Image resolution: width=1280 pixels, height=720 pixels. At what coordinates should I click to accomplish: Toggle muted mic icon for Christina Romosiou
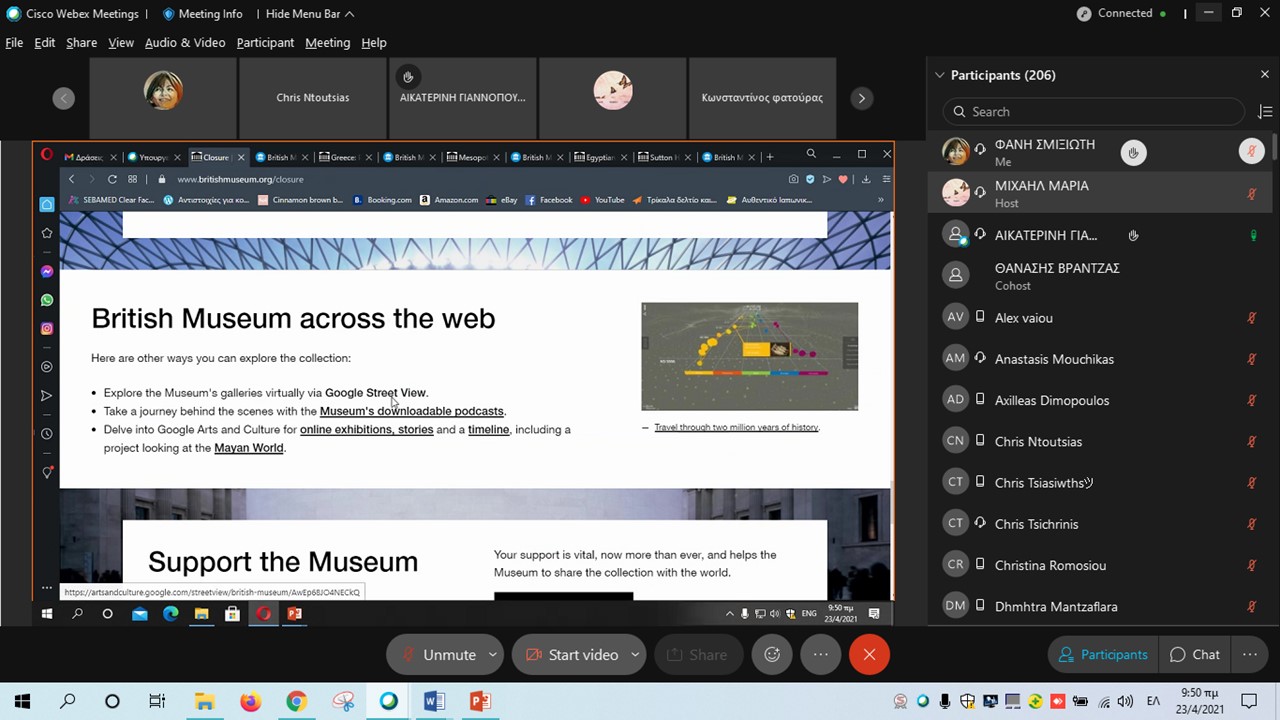point(1252,565)
